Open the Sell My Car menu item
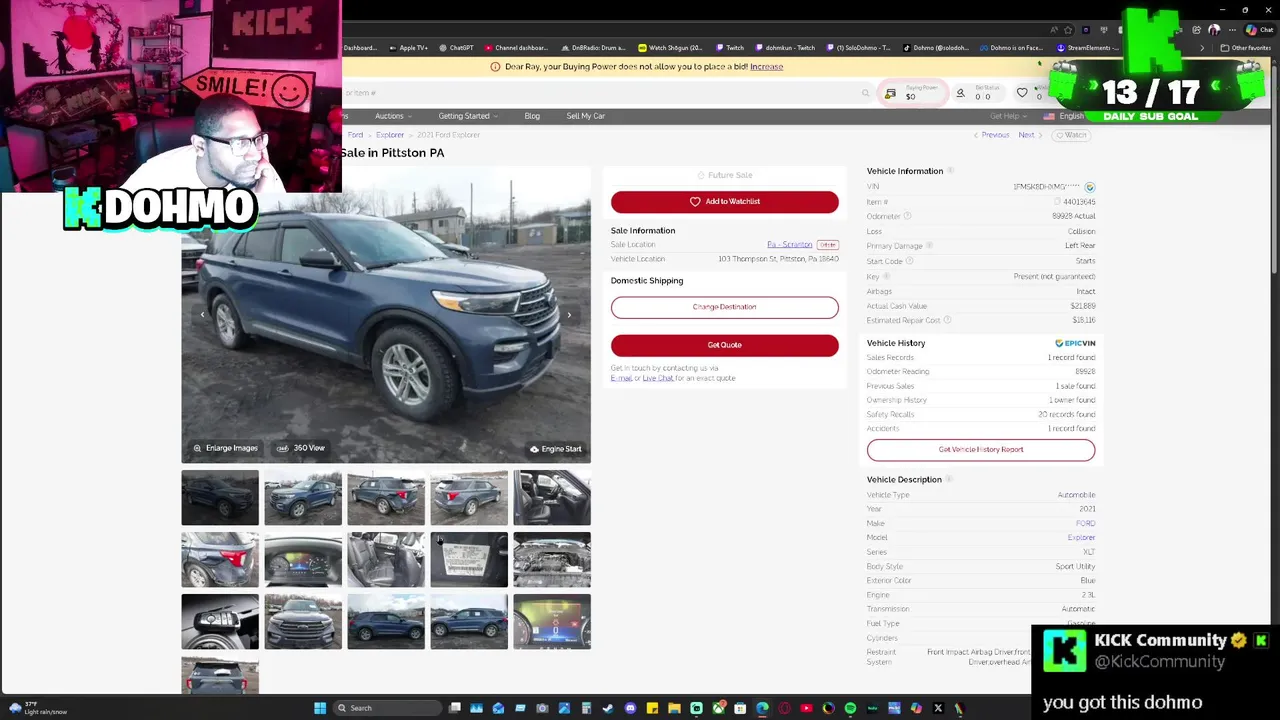Viewport: 1280px width, 720px height. (585, 116)
